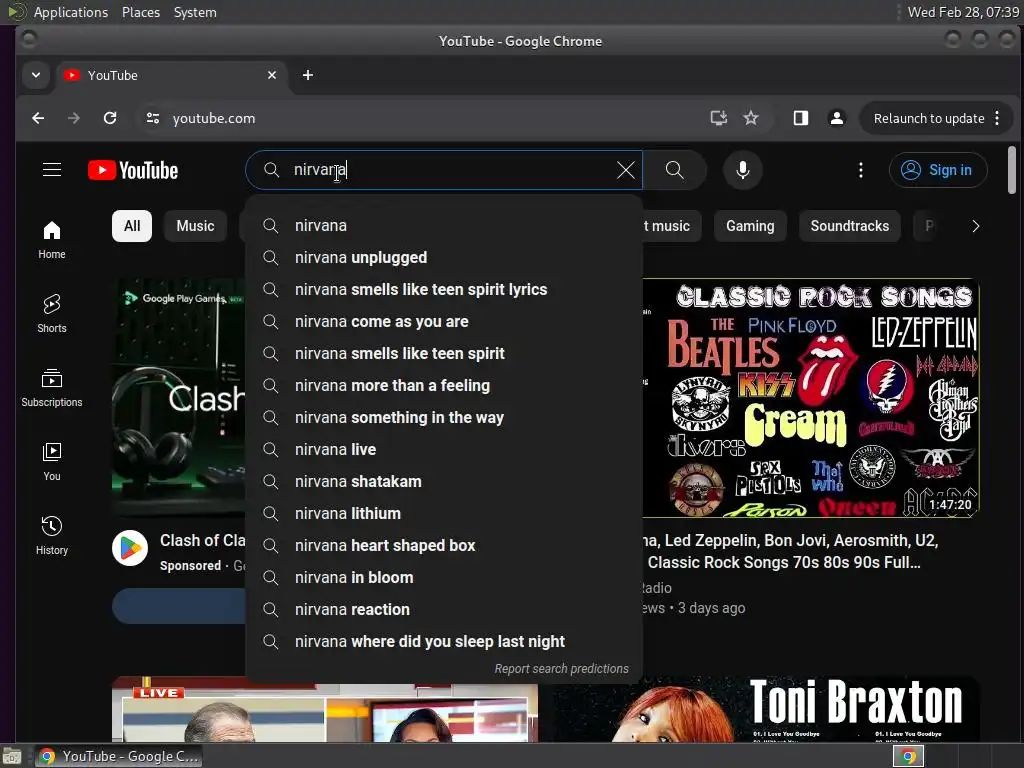Choose 'nirvana more than a feeling' suggestion
1024x768 pixels.
coord(444,385)
